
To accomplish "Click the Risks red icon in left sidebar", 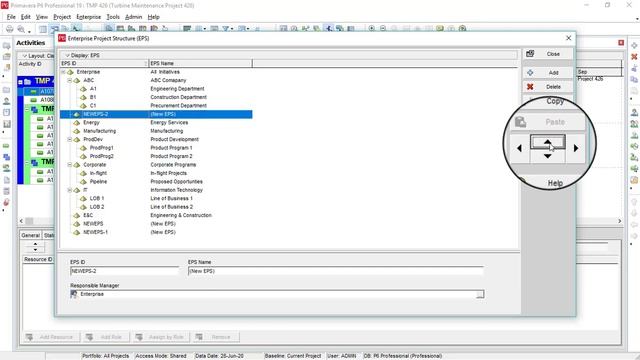I will [x=7, y=202].
